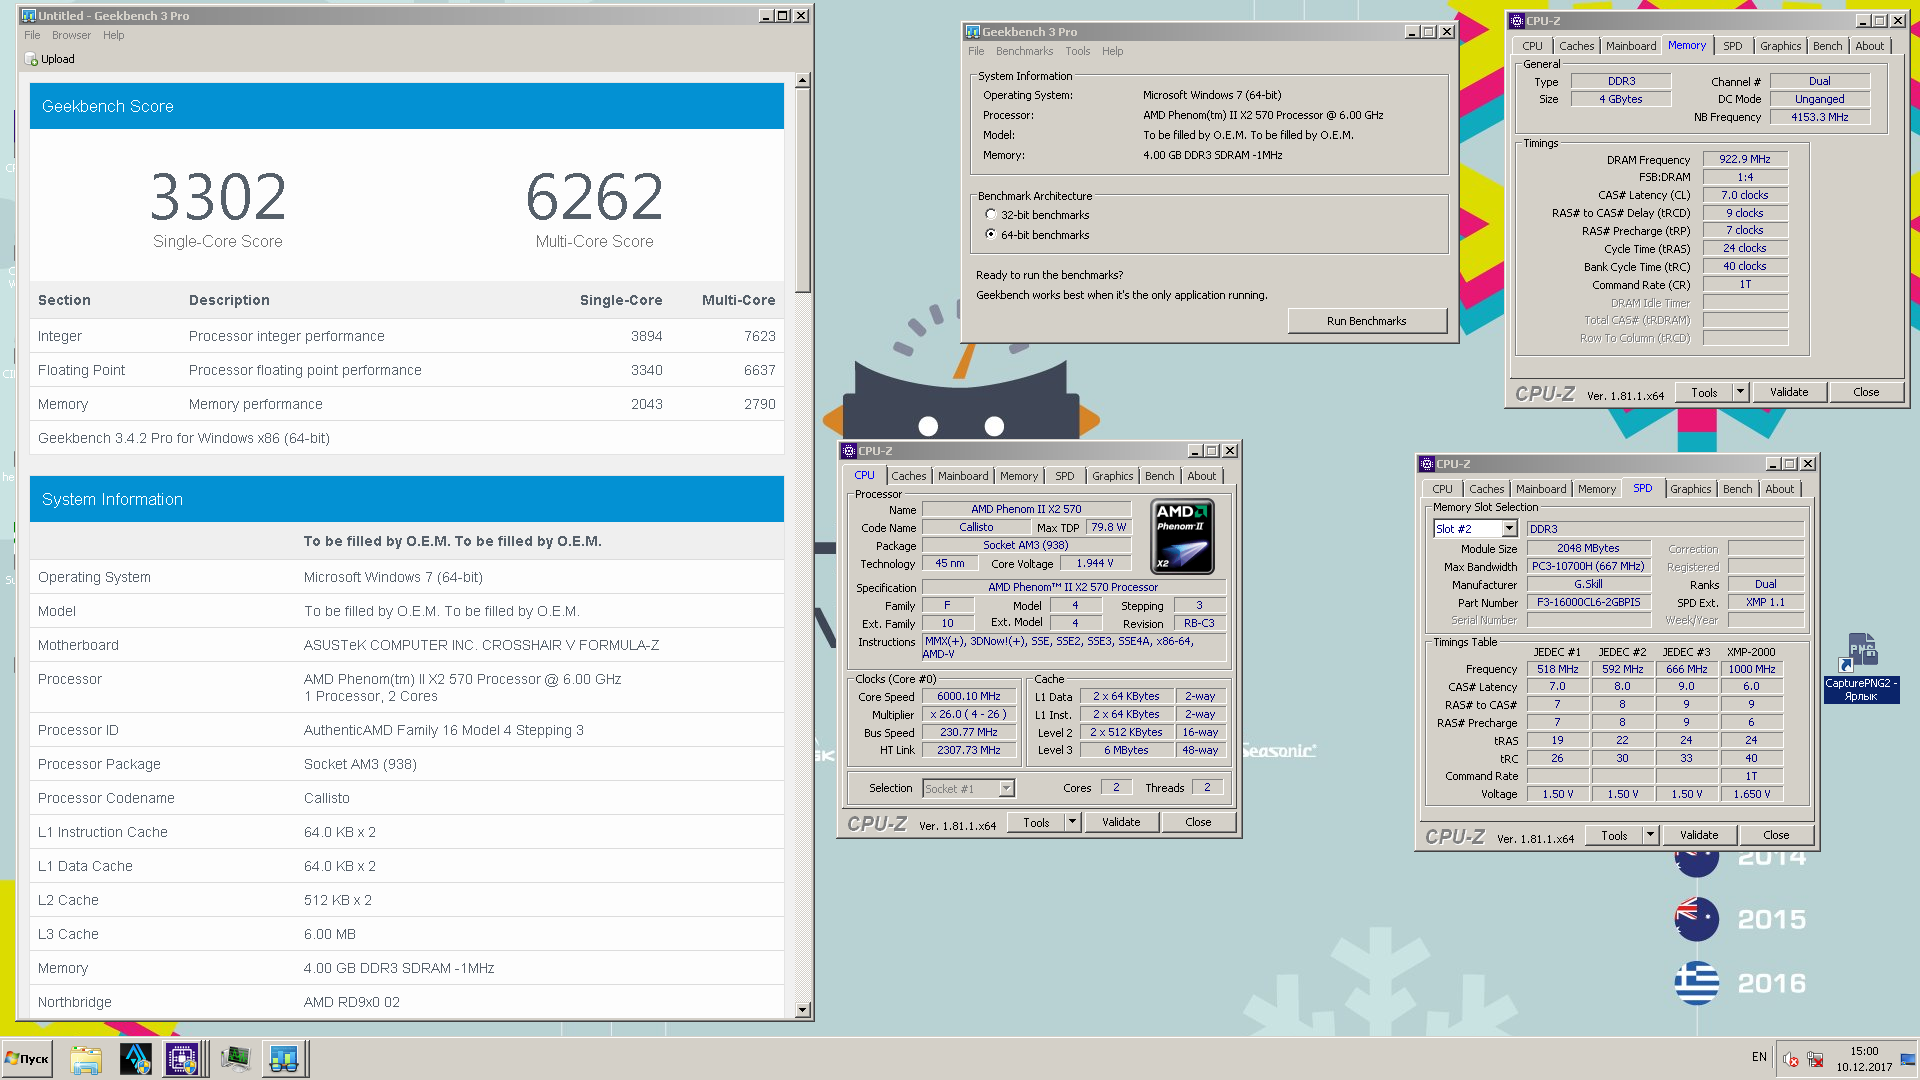The width and height of the screenshot is (1920, 1080).
Task: Open the Memory Slot Selection dropdown showing Slot #2
Action: [1476, 529]
